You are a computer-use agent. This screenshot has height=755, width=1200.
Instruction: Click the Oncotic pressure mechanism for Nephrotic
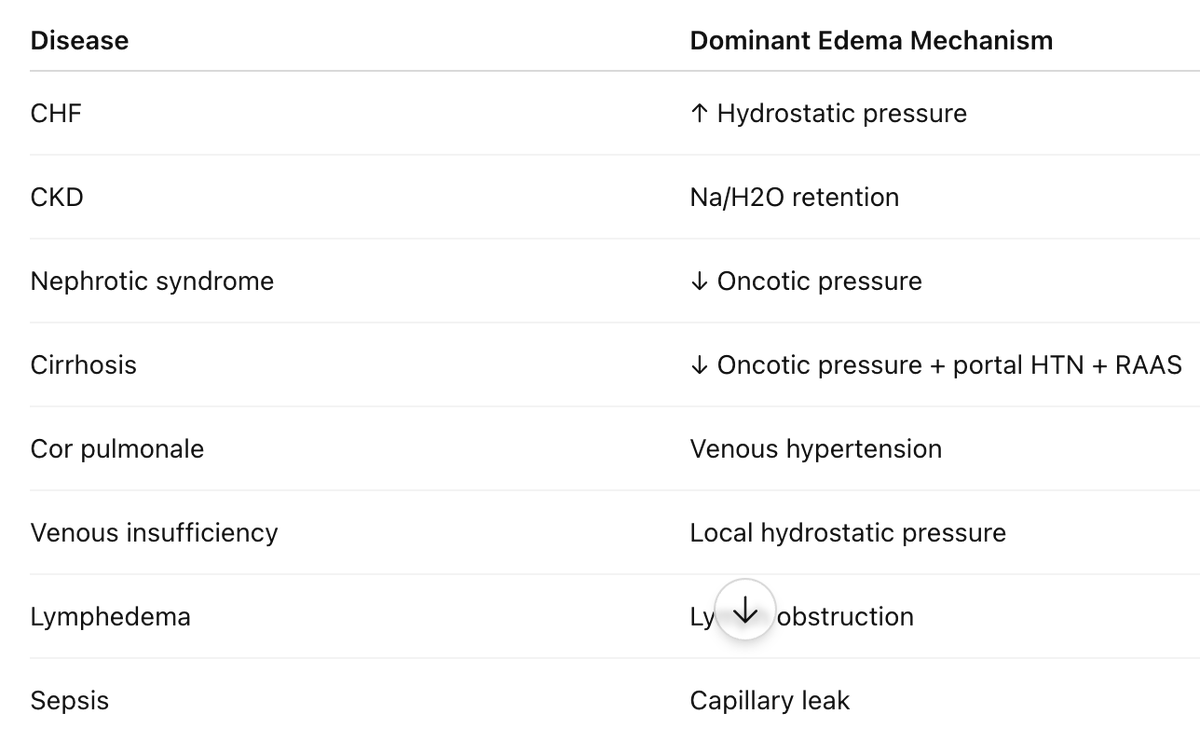(x=819, y=281)
